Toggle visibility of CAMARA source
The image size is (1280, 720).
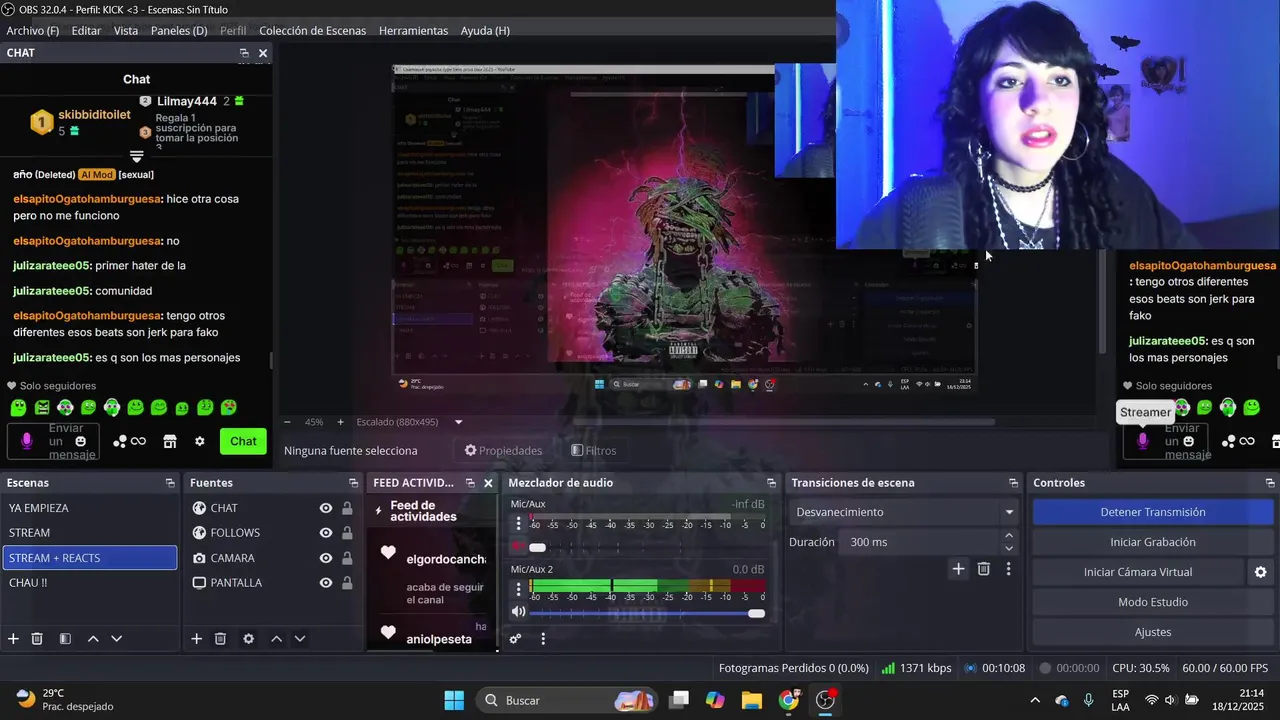326,558
